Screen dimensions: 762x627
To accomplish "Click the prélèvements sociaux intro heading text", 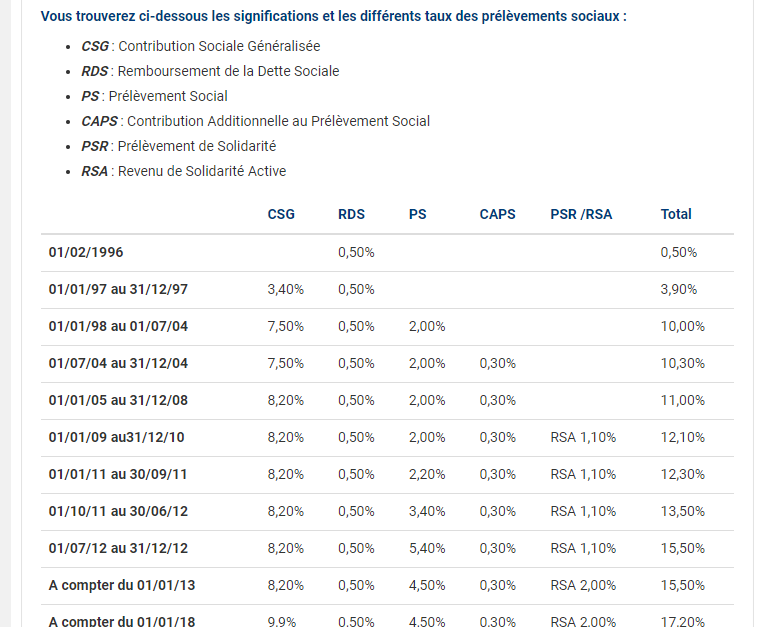I will tap(334, 17).
